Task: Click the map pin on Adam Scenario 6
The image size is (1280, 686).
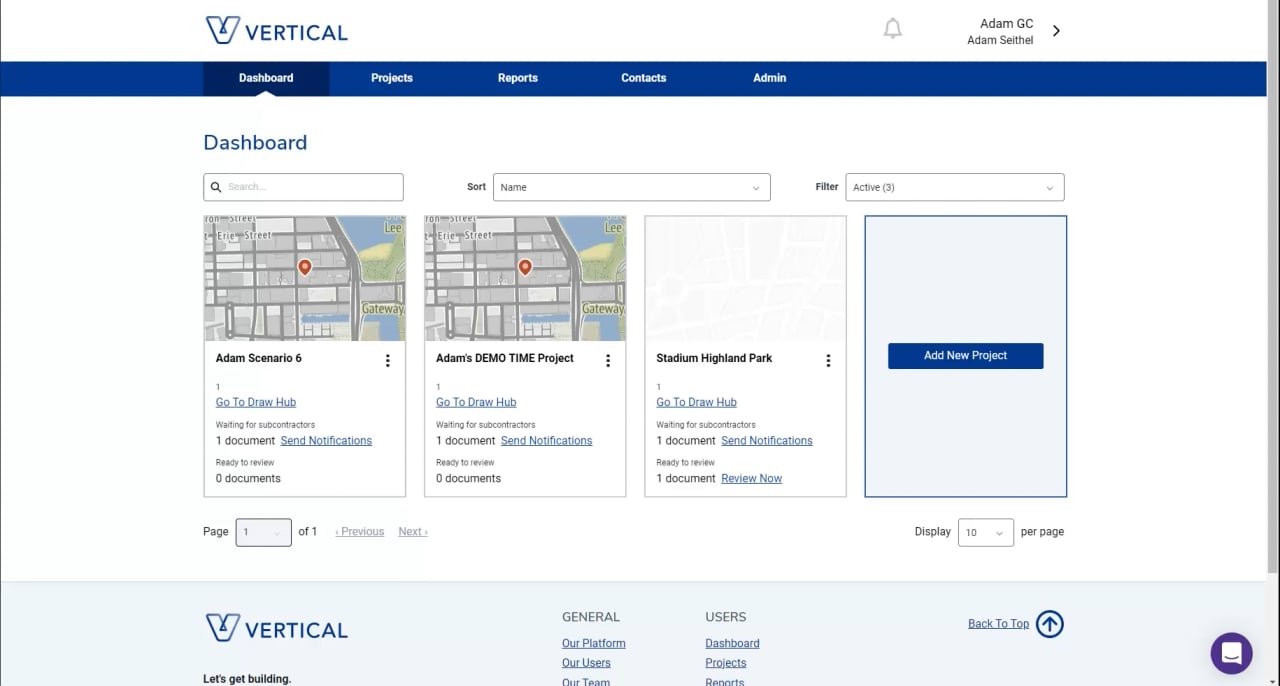Action: pos(305,267)
